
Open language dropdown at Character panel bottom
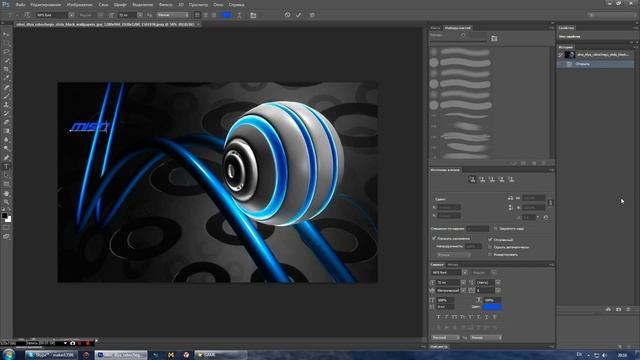[x=445, y=338]
